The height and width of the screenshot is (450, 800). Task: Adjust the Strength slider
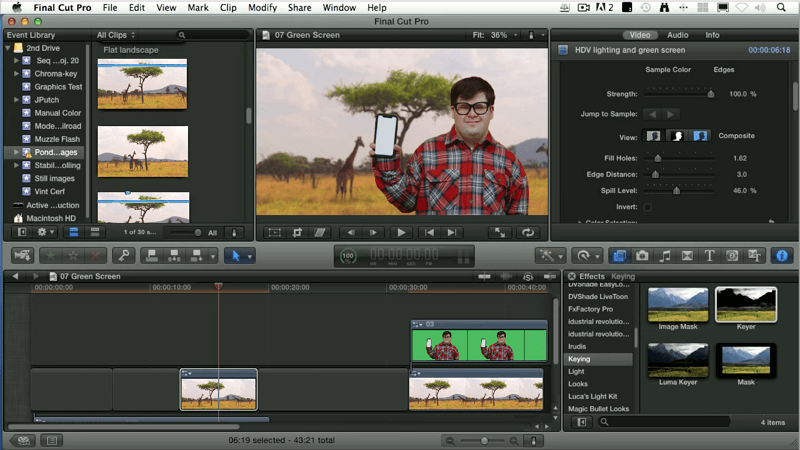711,94
